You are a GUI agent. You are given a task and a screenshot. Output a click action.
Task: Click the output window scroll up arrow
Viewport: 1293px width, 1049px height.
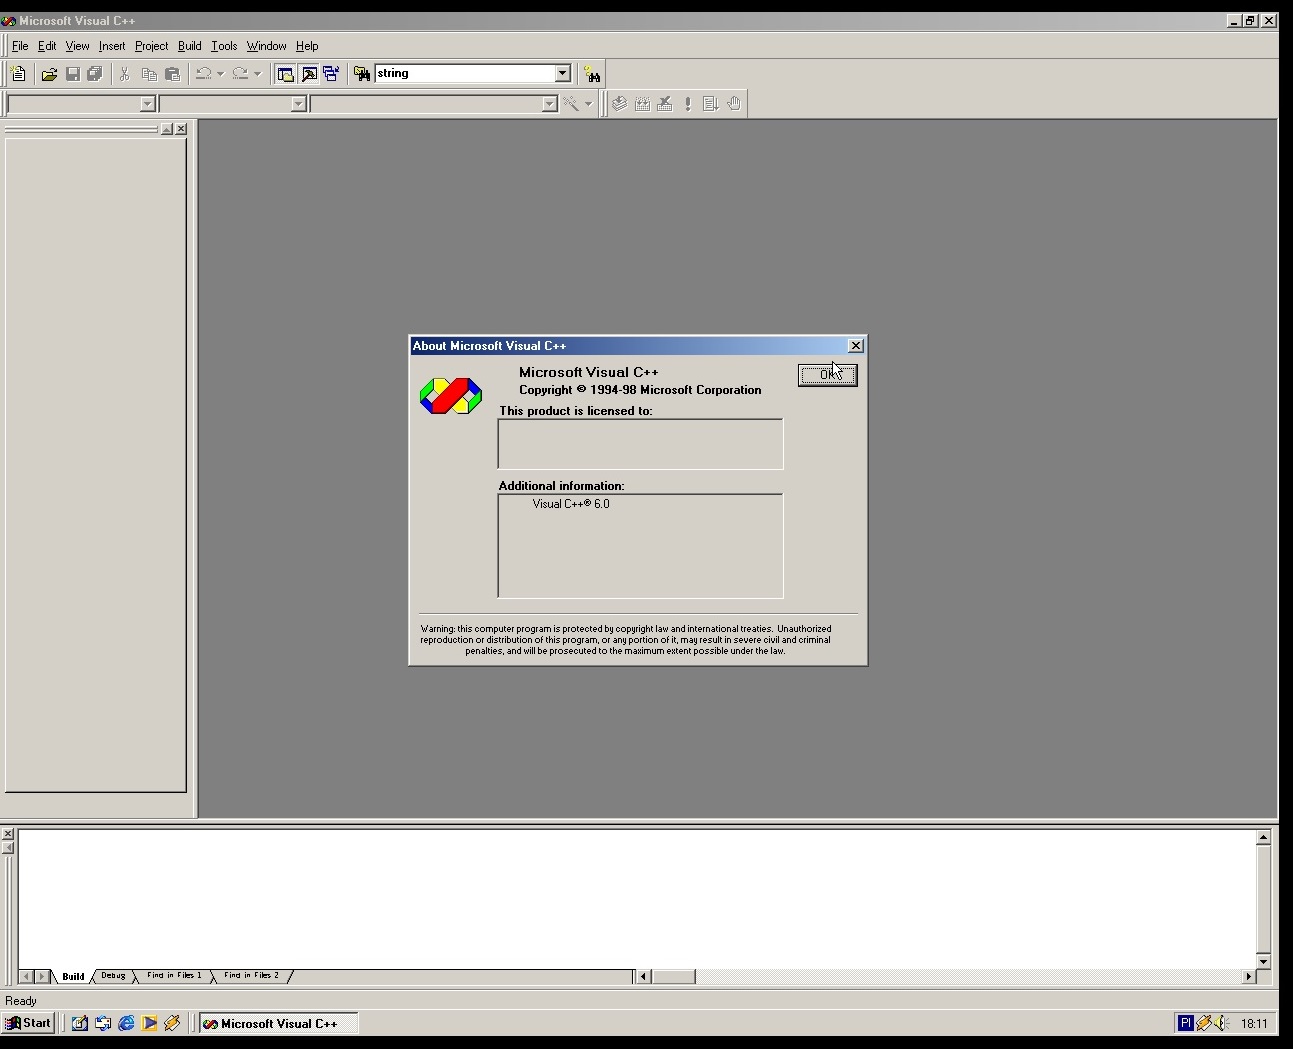pyautogui.click(x=1263, y=837)
